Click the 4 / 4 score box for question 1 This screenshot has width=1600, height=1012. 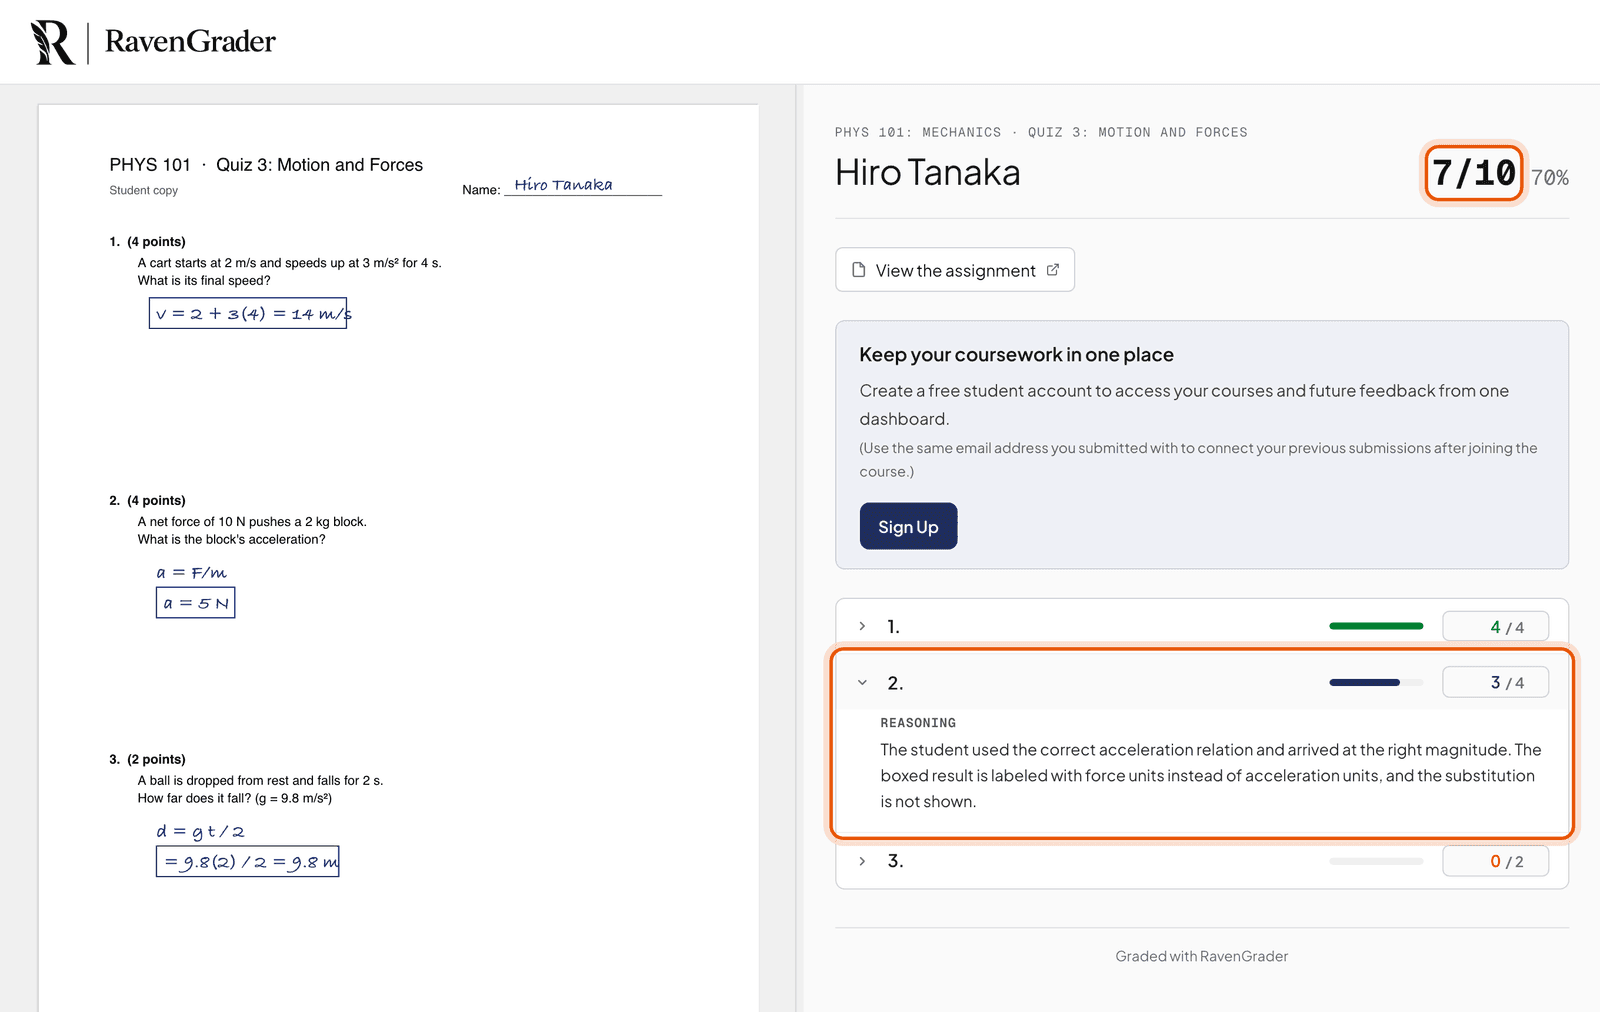click(x=1496, y=626)
